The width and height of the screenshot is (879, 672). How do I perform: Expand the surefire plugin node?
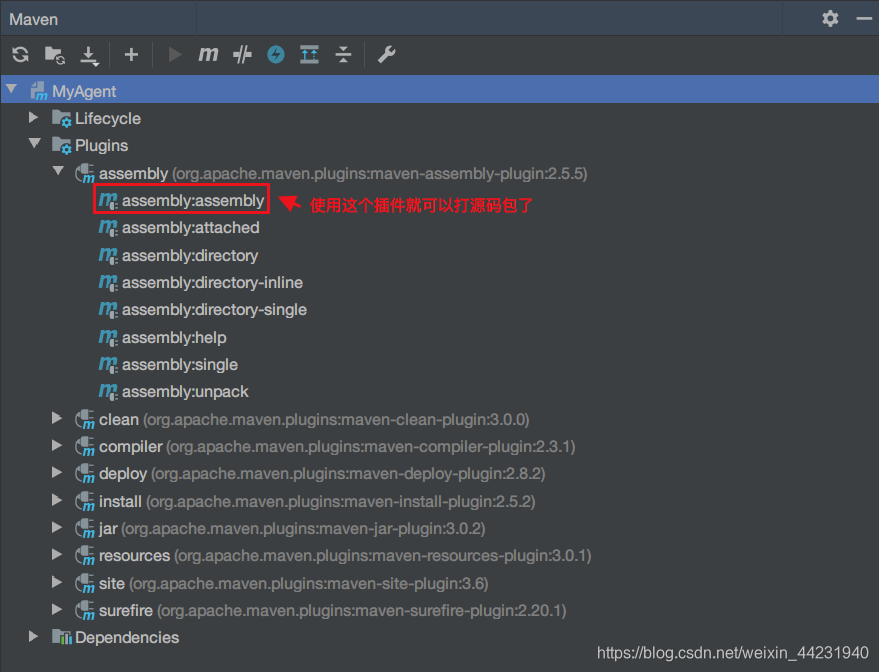57,609
